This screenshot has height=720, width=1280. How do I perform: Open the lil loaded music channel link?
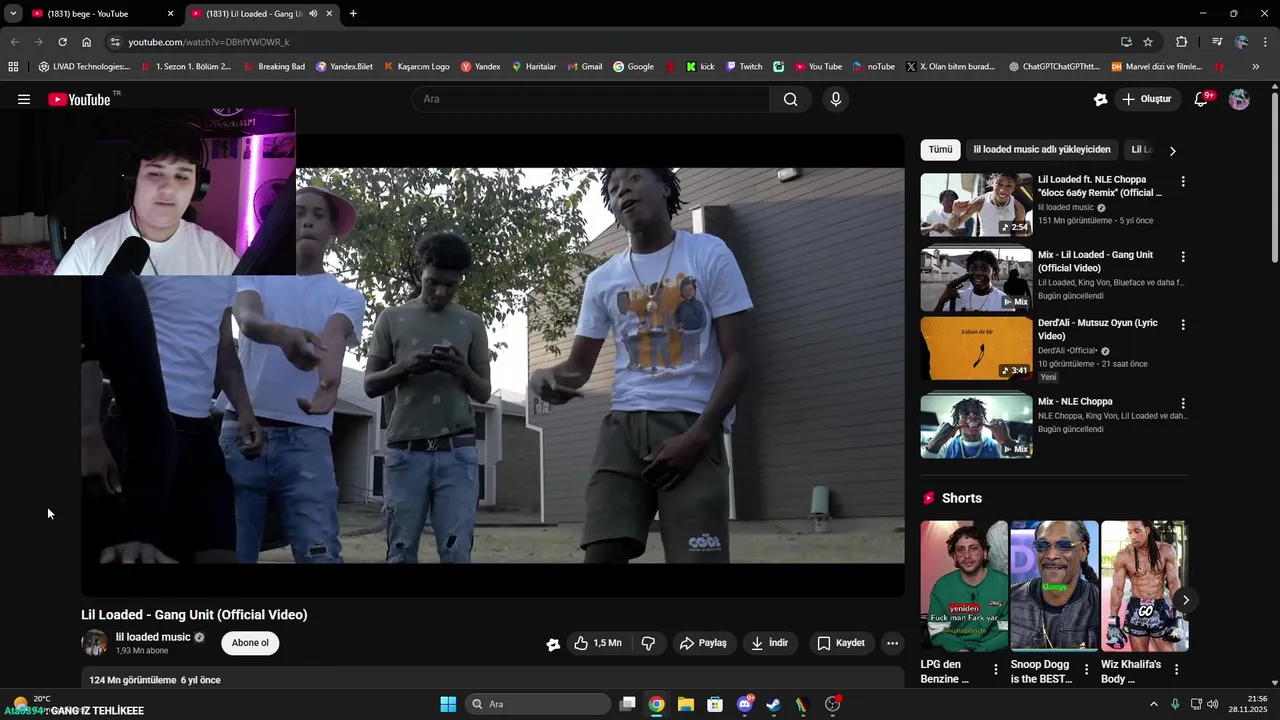tap(153, 637)
